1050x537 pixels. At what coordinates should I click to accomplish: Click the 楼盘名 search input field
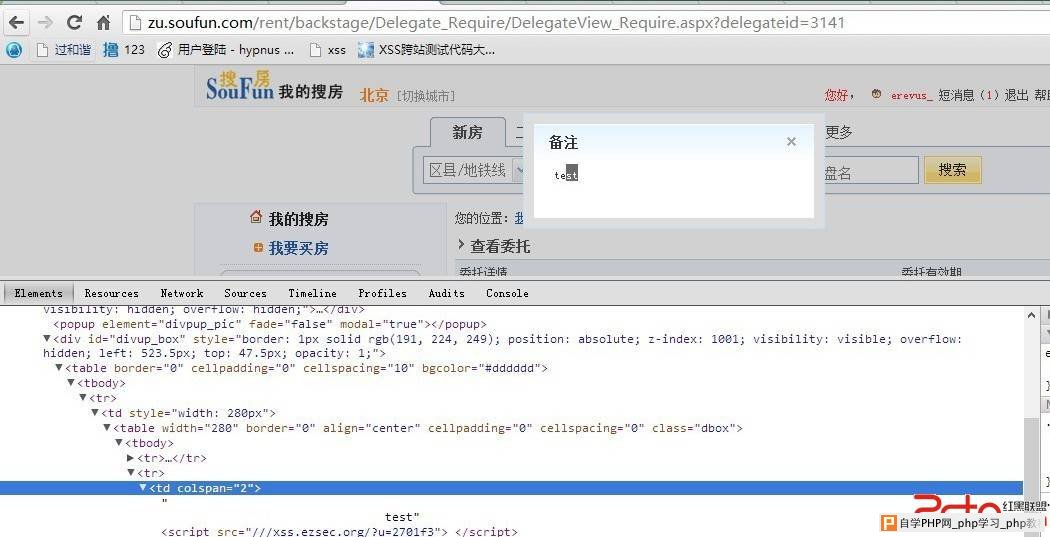point(871,171)
